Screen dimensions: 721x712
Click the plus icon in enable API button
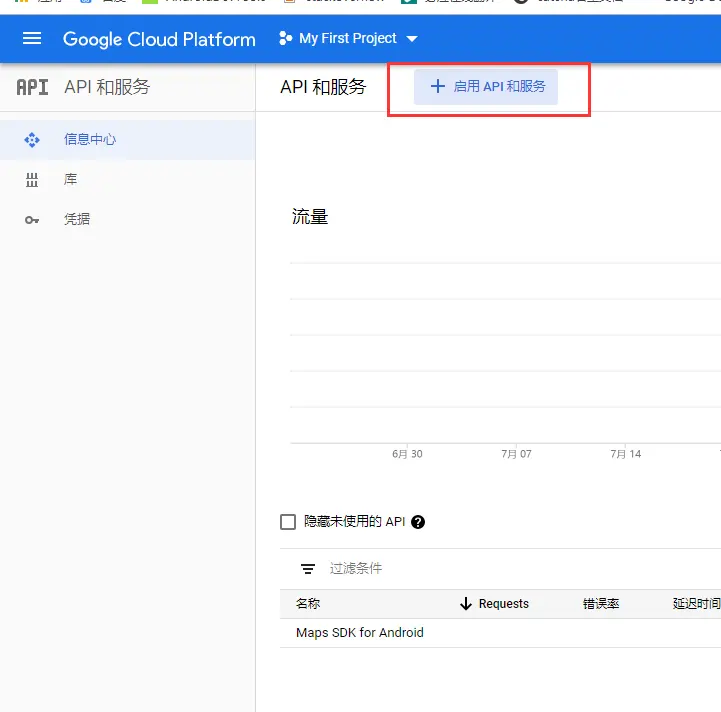click(437, 86)
